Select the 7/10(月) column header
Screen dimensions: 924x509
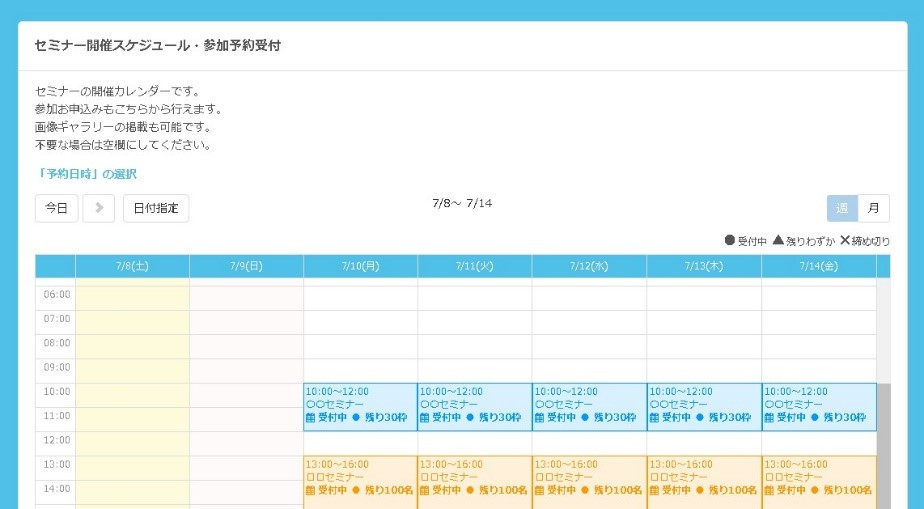pyautogui.click(x=360, y=266)
